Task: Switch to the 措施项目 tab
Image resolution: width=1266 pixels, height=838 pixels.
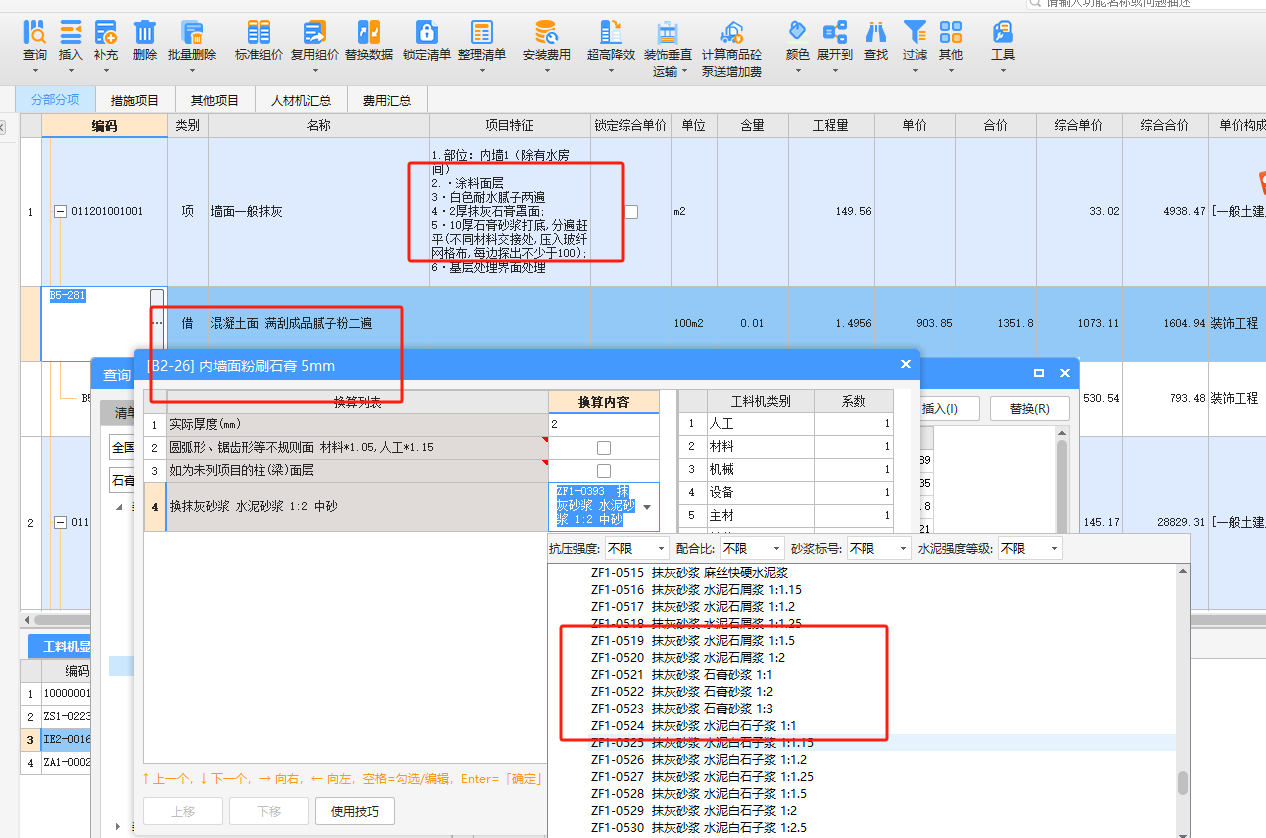Action: click(x=135, y=100)
